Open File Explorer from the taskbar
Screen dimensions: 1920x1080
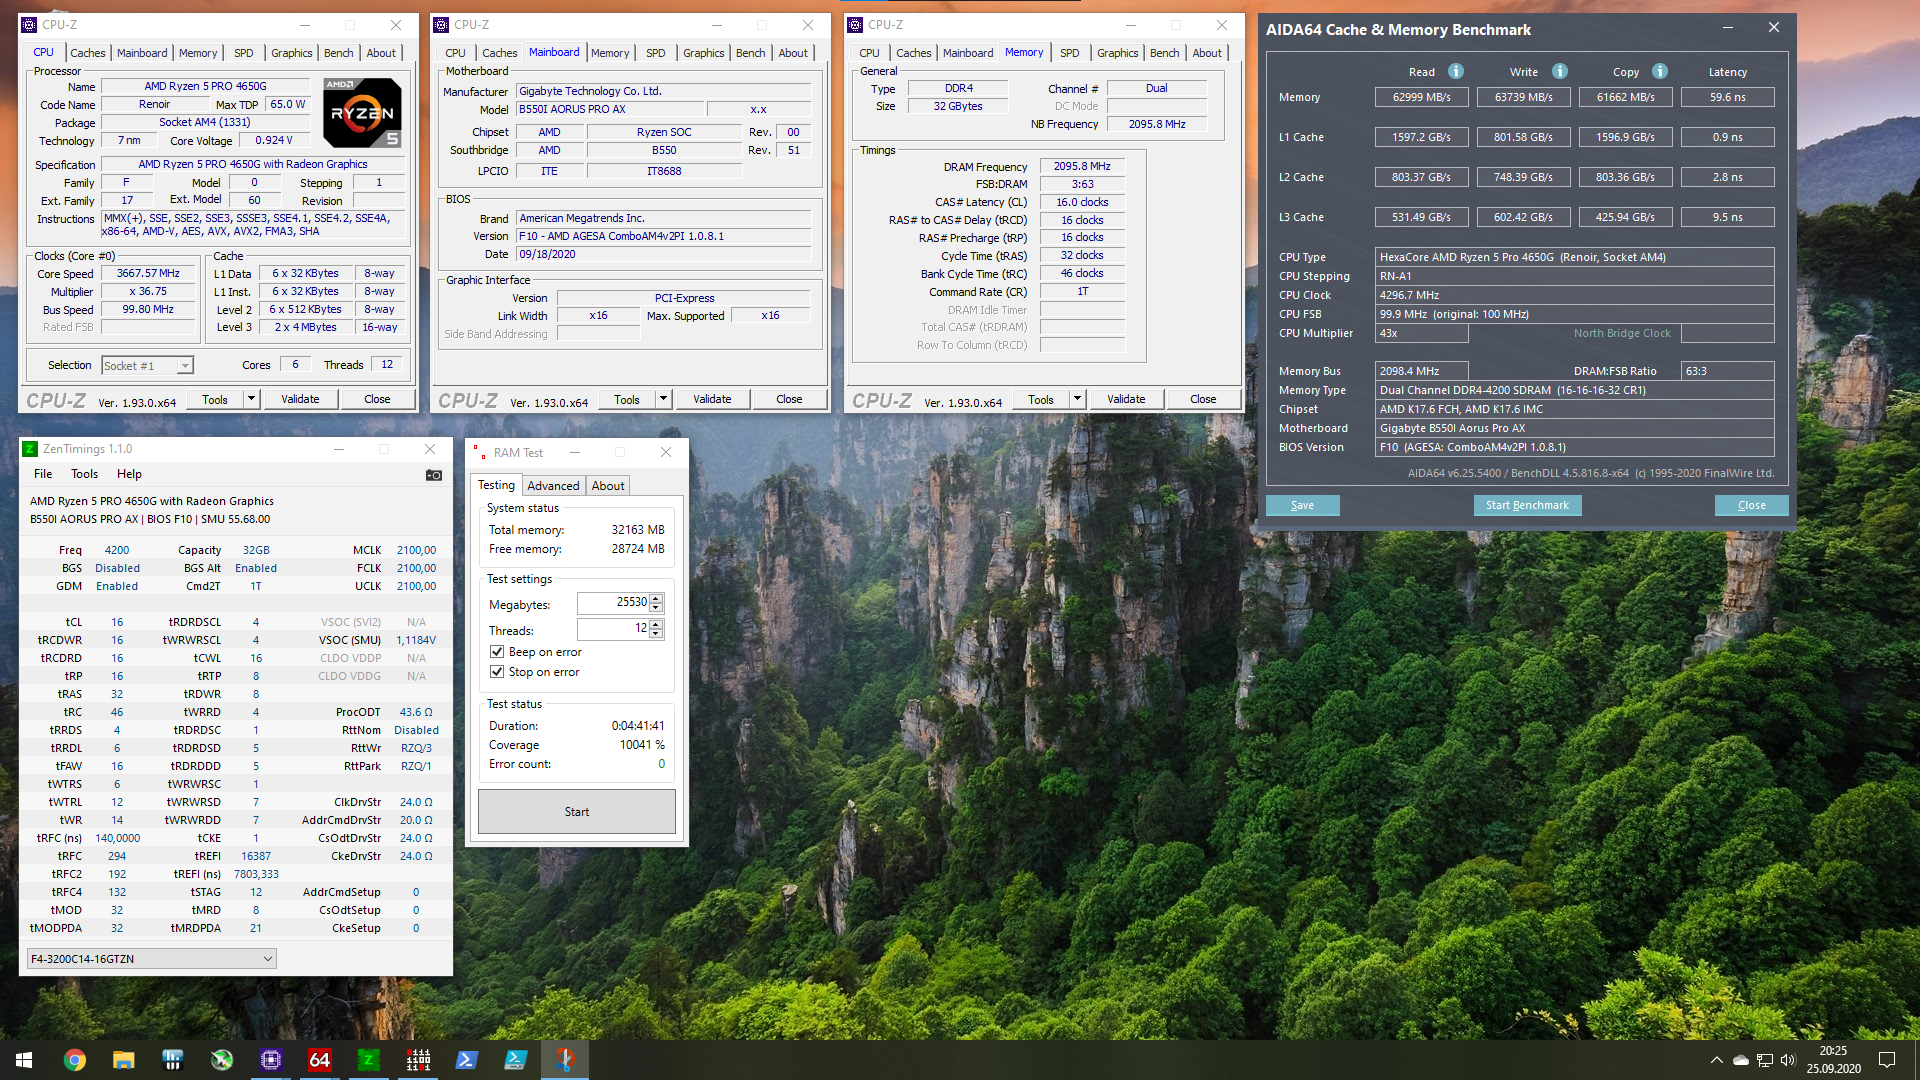123,1060
